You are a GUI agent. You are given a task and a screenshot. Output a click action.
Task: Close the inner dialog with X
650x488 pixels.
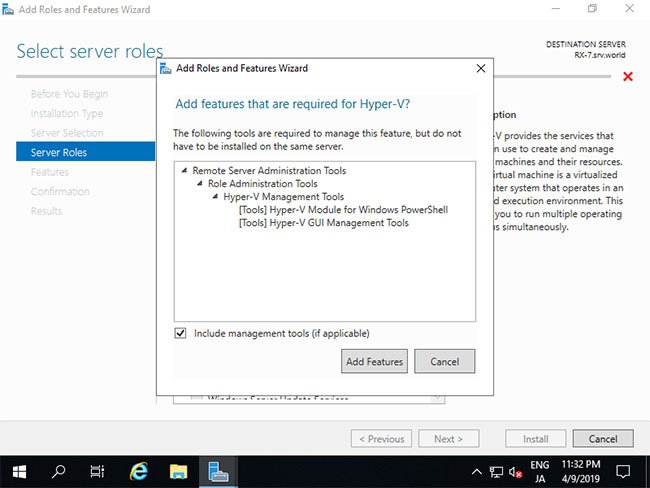tap(481, 68)
